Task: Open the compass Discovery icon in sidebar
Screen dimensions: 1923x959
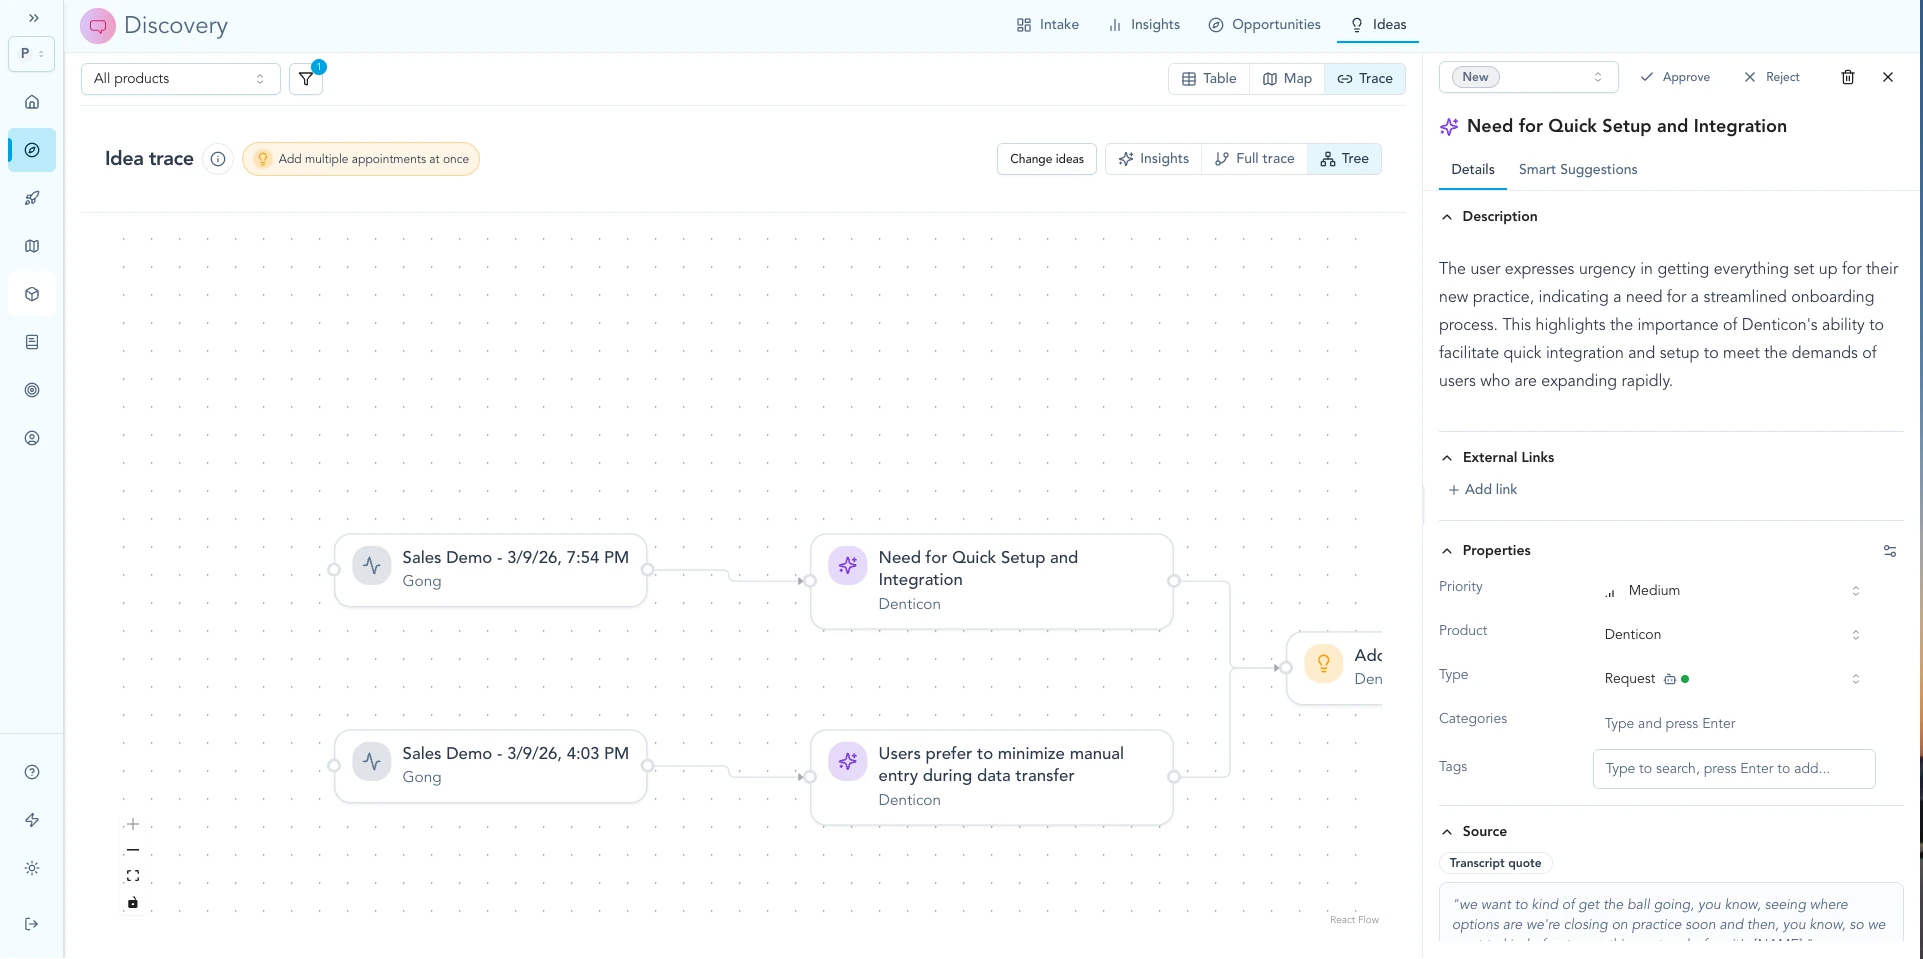Action: click(32, 150)
